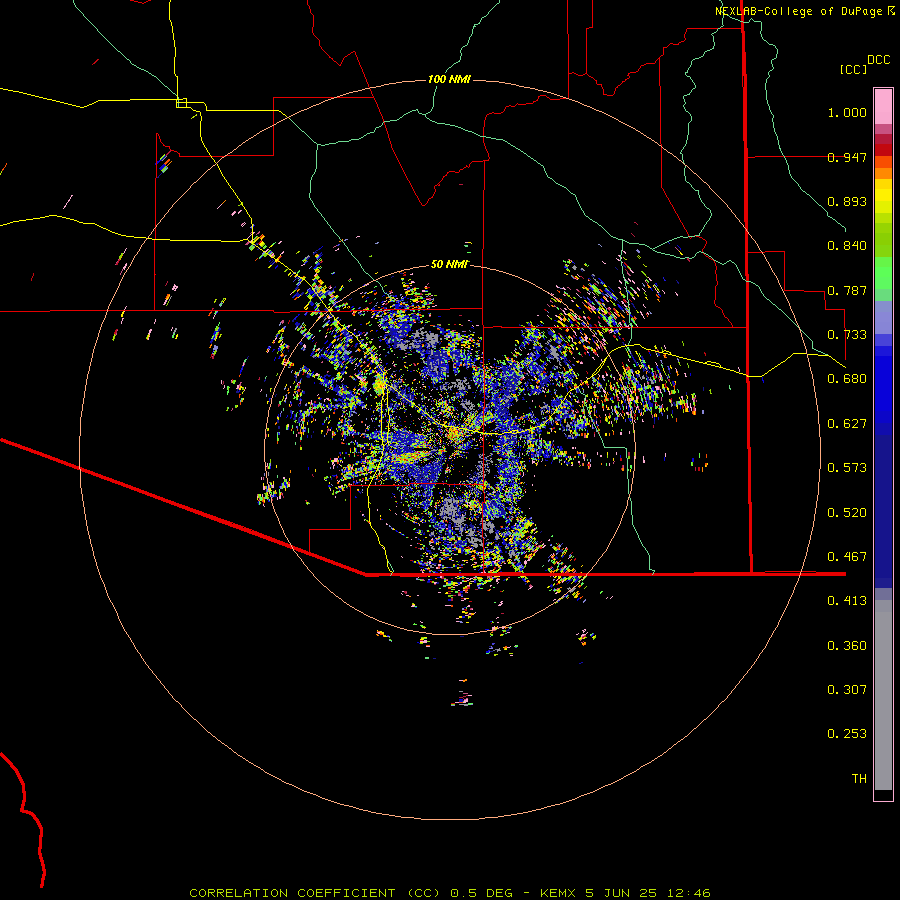Click the [CC] label above the color scale
The width and height of the screenshot is (900, 900).
[x=854, y=69]
